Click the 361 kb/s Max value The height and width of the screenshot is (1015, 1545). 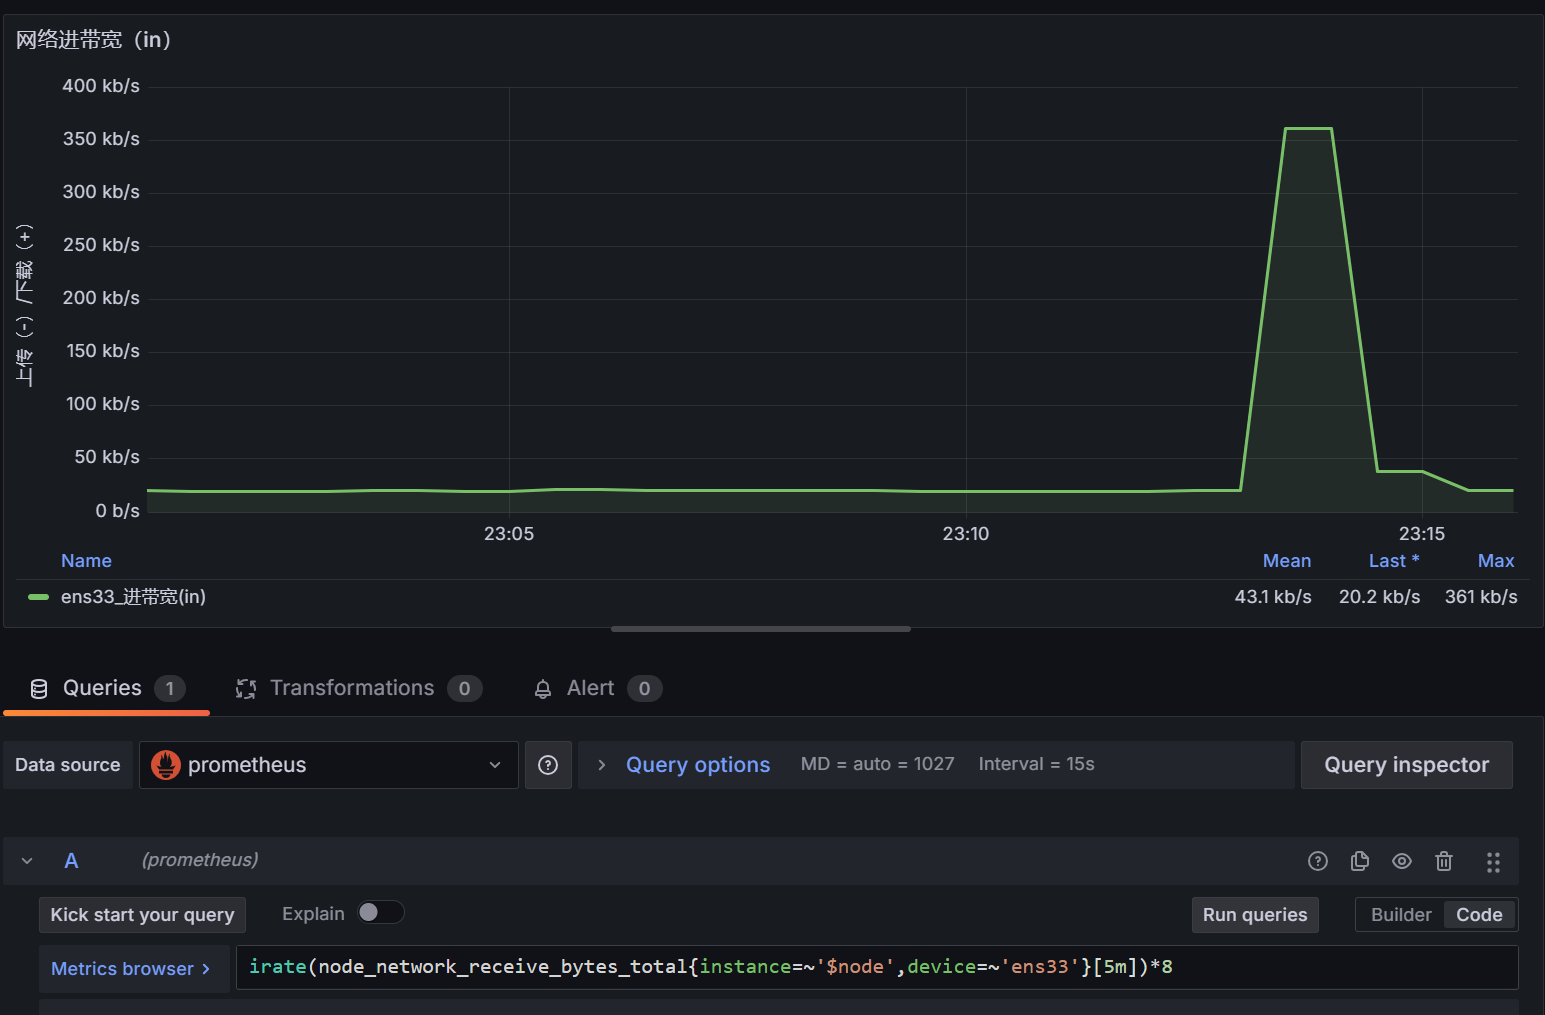click(1481, 597)
